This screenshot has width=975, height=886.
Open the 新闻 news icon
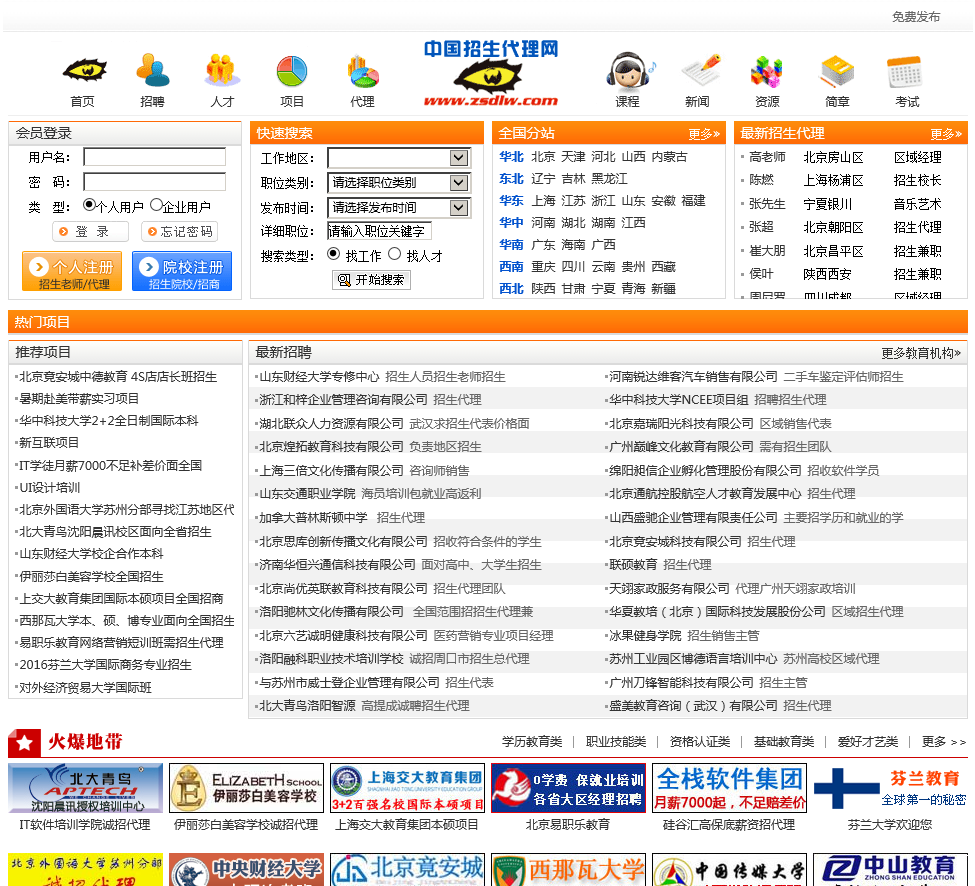(x=700, y=71)
